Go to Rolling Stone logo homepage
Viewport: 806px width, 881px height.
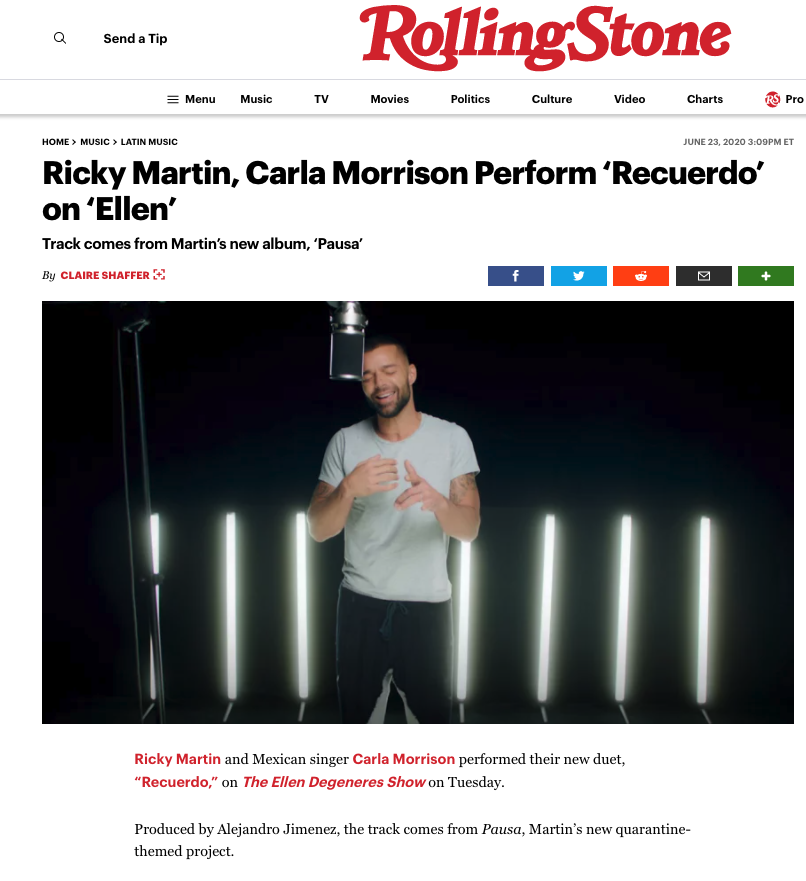[545, 38]
